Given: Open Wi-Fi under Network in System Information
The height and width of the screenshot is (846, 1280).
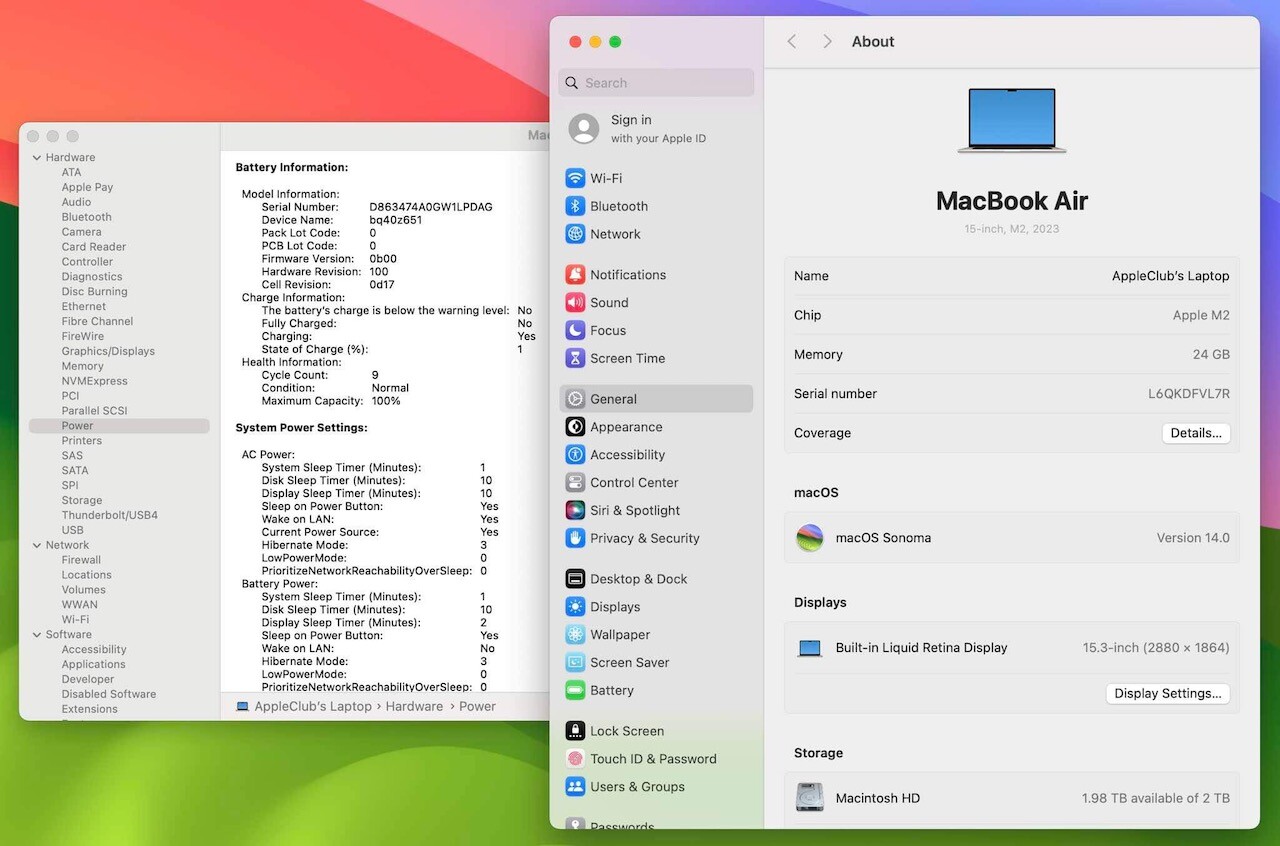Looking at the screenshot, I should tap(75, 620).
